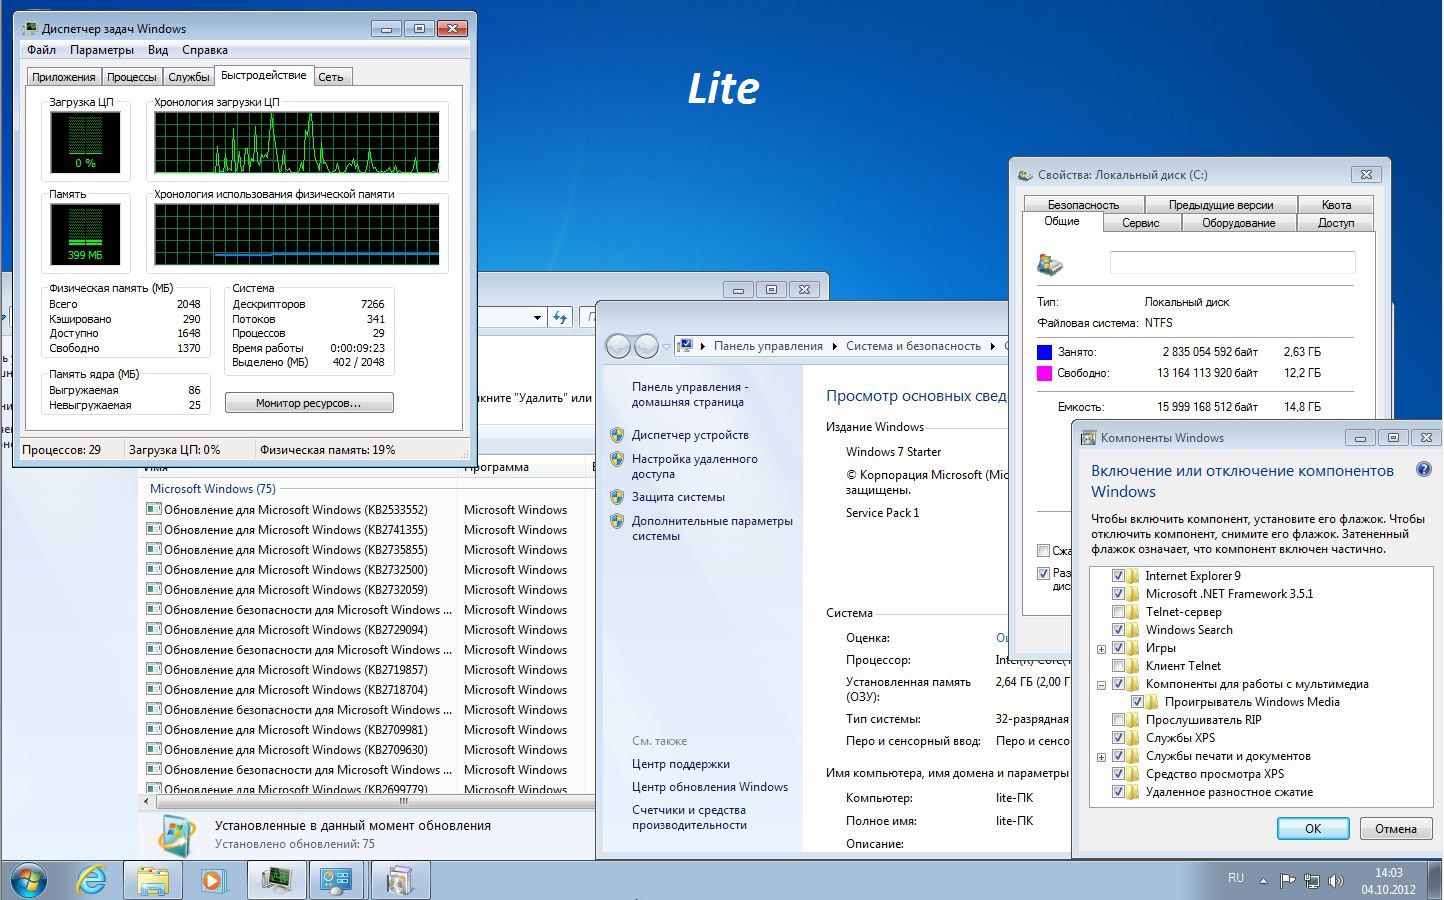Image resolution: width=1444 pixels, height=900 pixels.
Task: Open Windows Explorer from the taskbar
Action: [x=153, y=880]
